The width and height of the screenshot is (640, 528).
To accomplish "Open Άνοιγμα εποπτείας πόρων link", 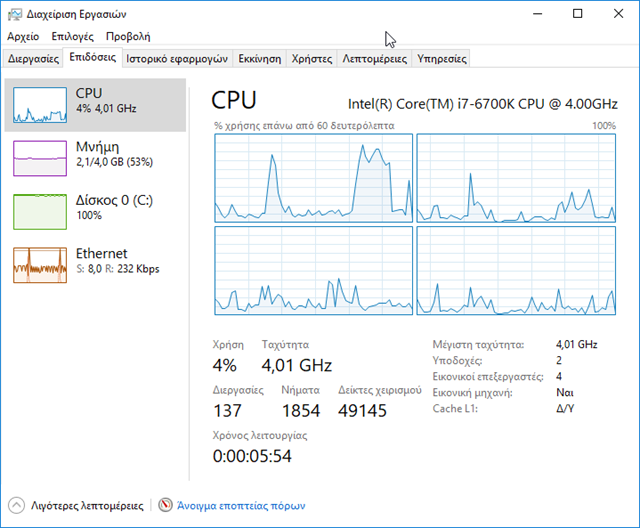I will 240,506.
